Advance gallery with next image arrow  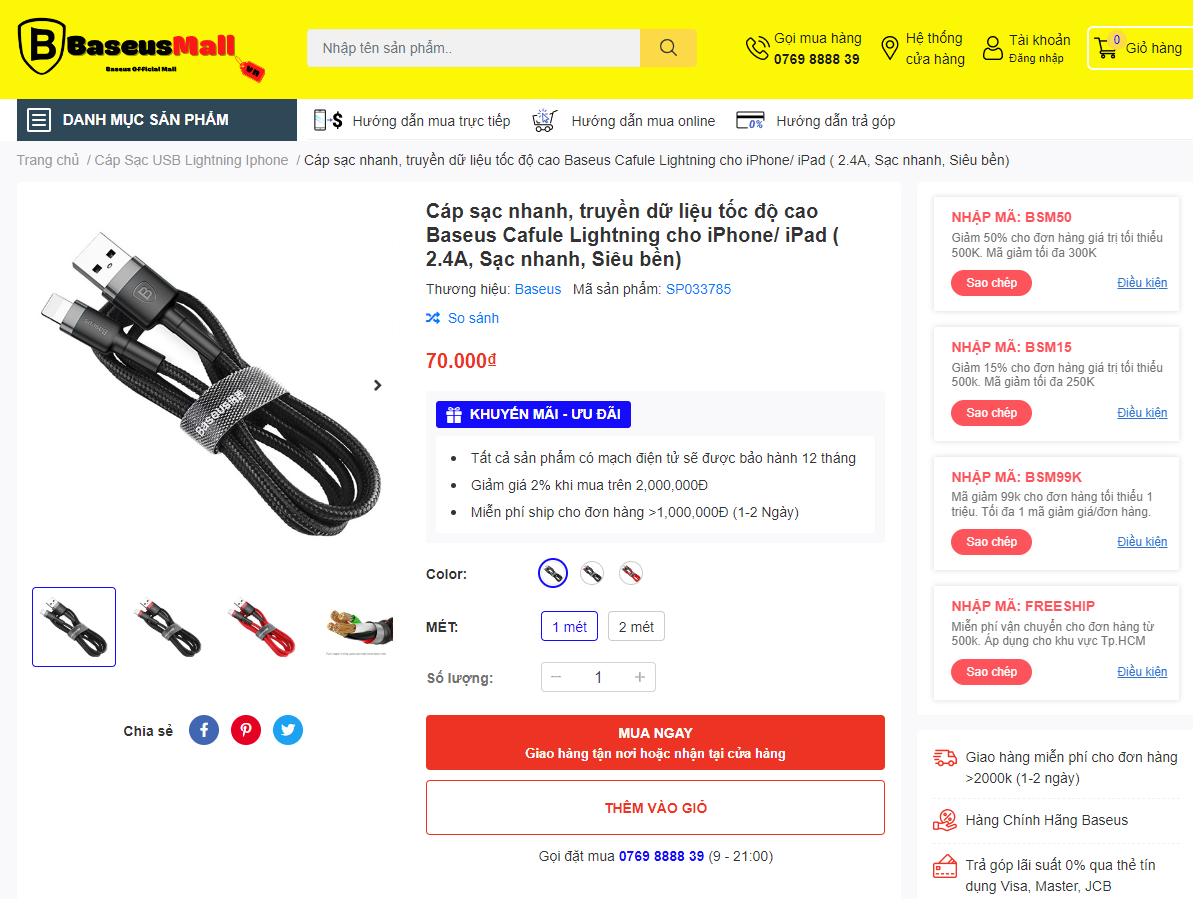[x=378, y=385]
